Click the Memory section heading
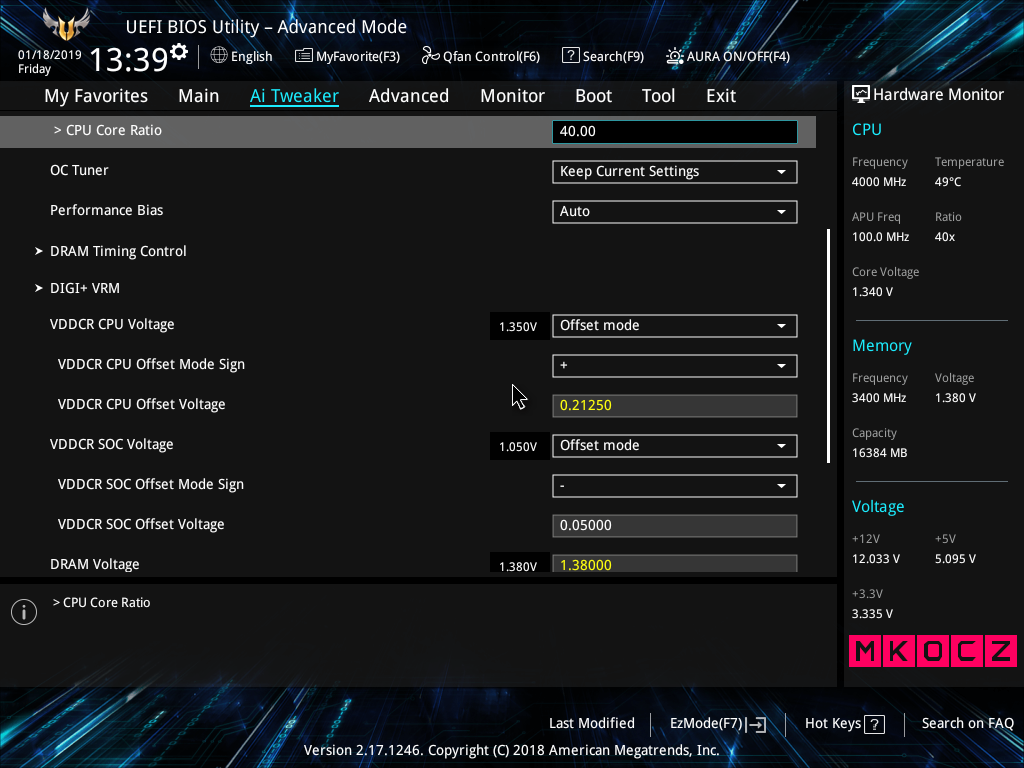Image resolution: width=1024 pixels, height=768 pixels. [x=882, y=346]
